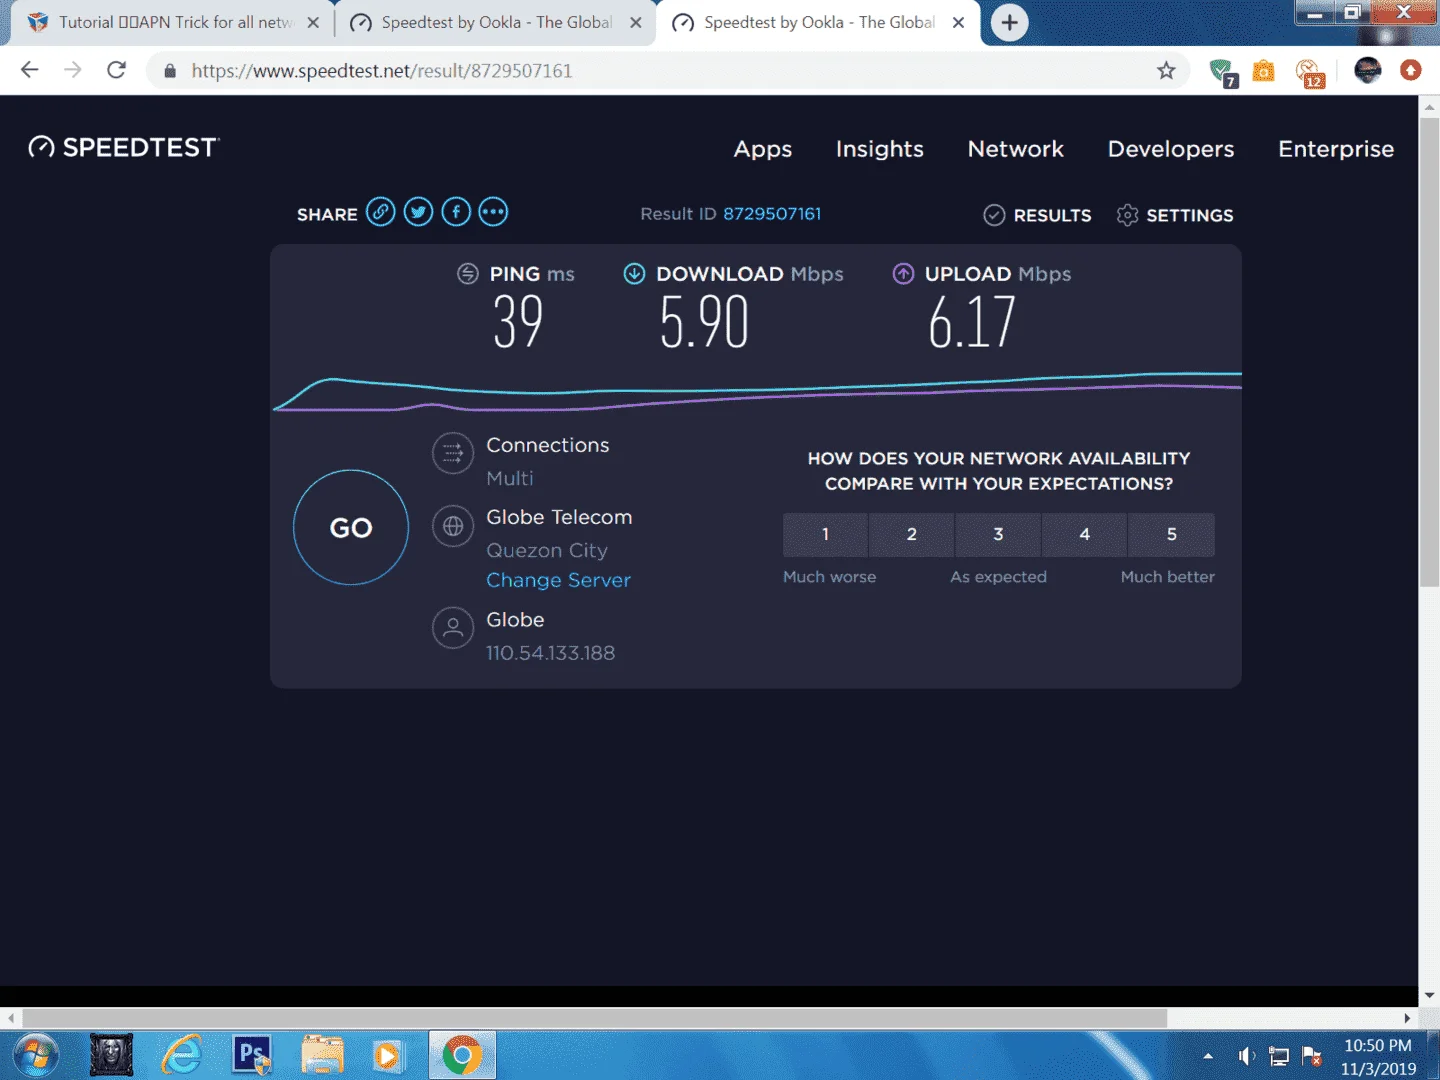This screenshot has height=1080, width=1440.
Task: Click the IP address 110.54.133.188
Action: pos(550,653)
